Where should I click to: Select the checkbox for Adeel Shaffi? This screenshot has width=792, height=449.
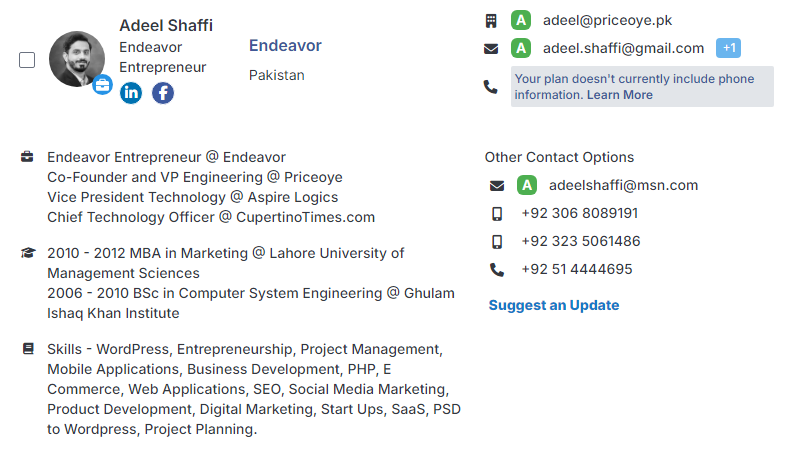(x=27, y=60)
